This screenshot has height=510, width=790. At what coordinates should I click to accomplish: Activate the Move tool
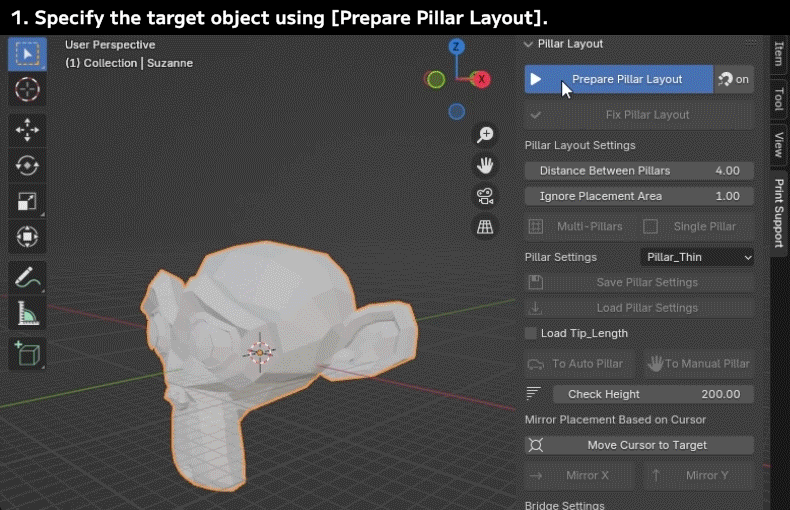[x=27, y=130]
